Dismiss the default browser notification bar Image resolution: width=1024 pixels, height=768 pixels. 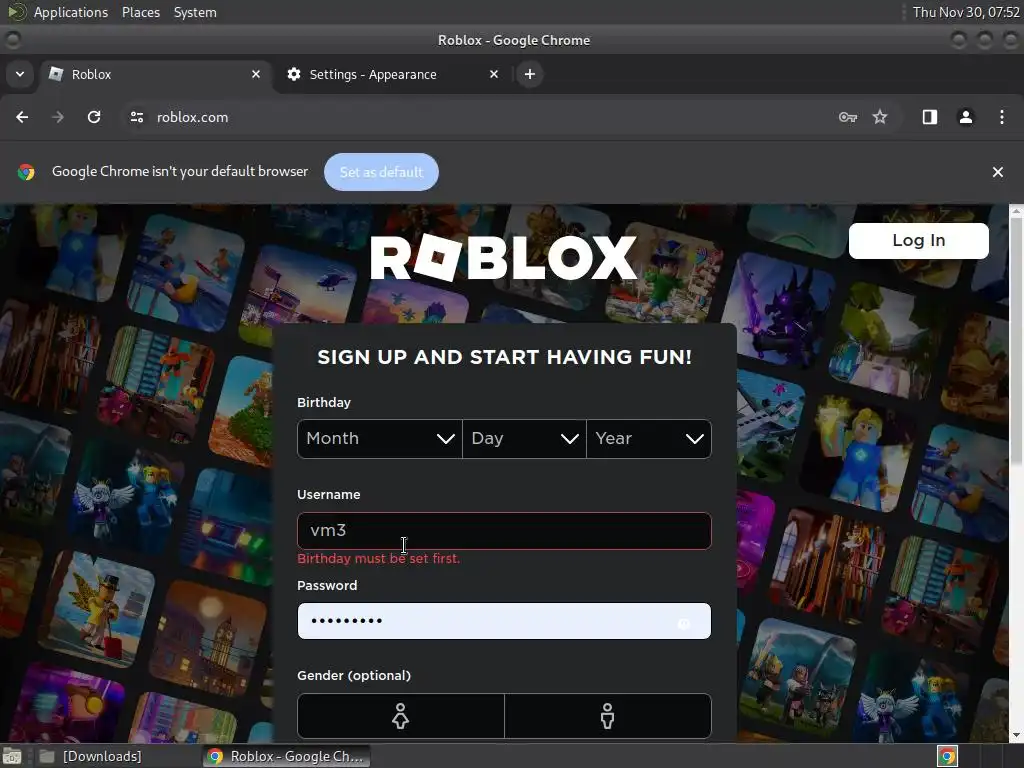pos(997,172)
